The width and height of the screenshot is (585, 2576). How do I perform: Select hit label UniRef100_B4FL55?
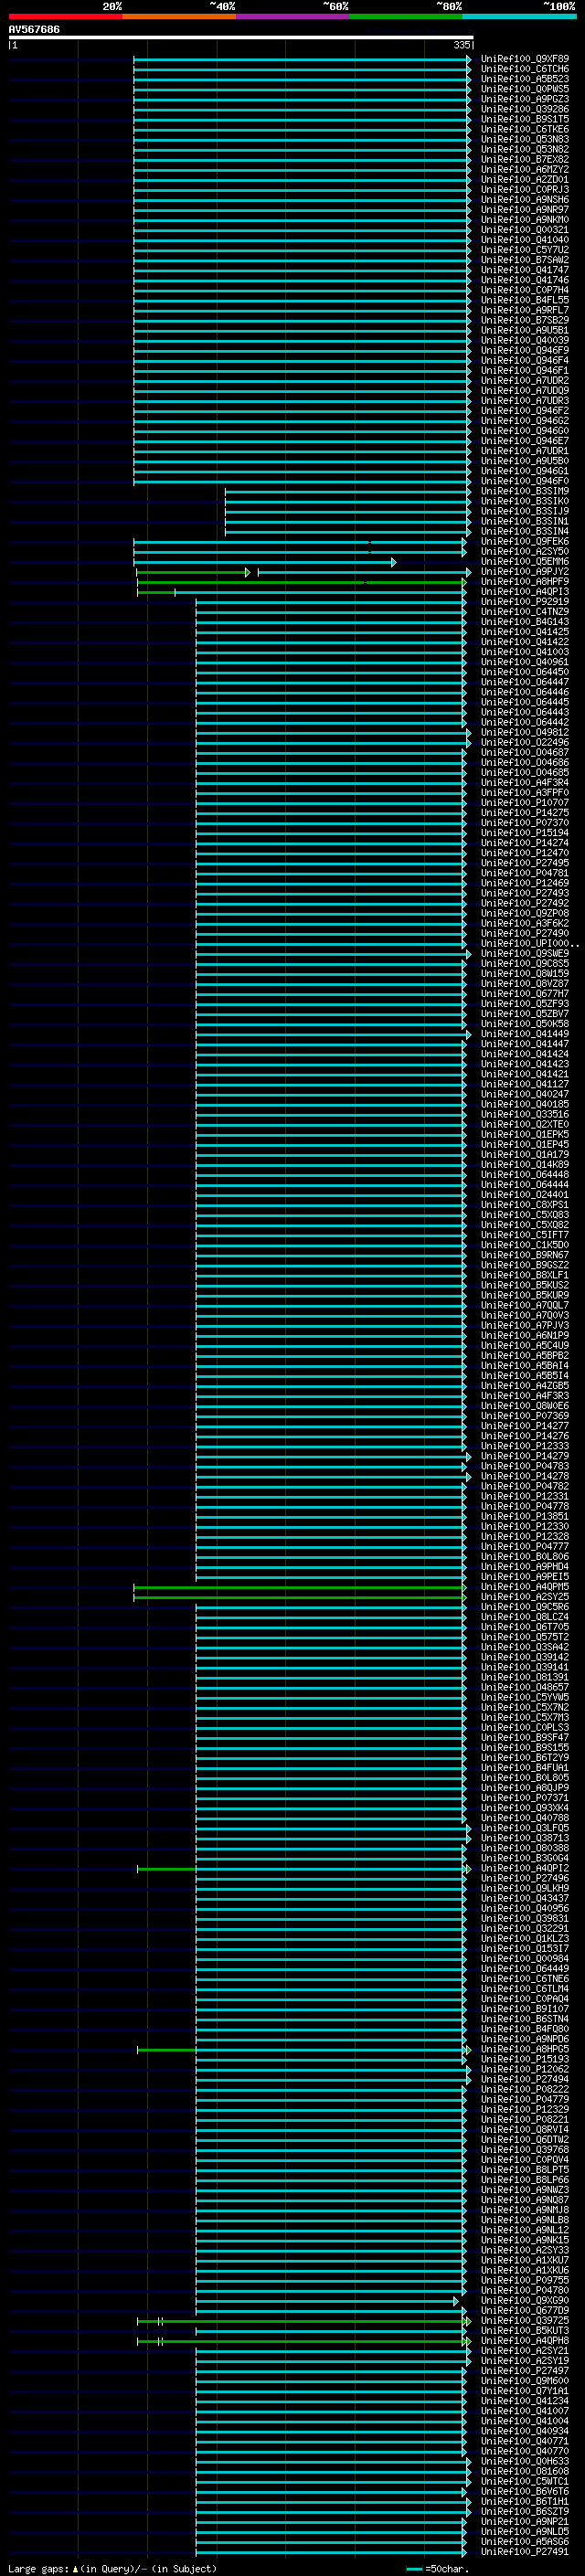click(525, 300)
